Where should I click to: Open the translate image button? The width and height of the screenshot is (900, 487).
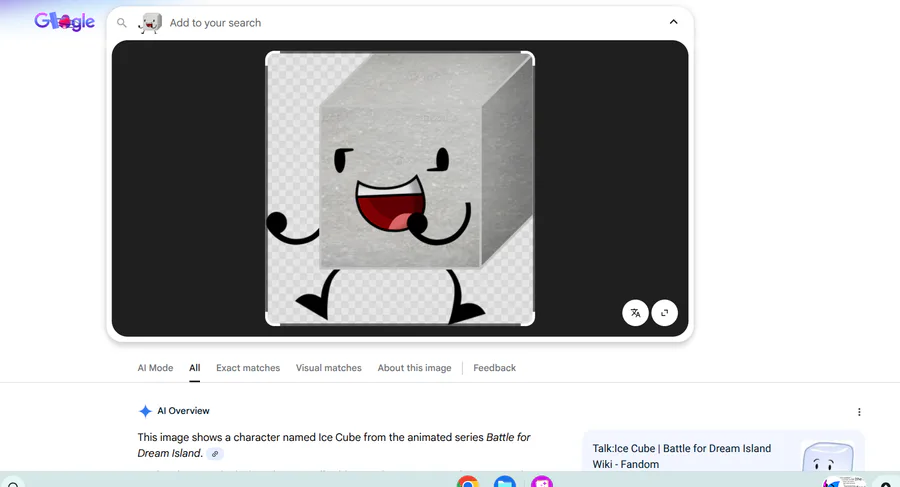click(x=635, y=313)
